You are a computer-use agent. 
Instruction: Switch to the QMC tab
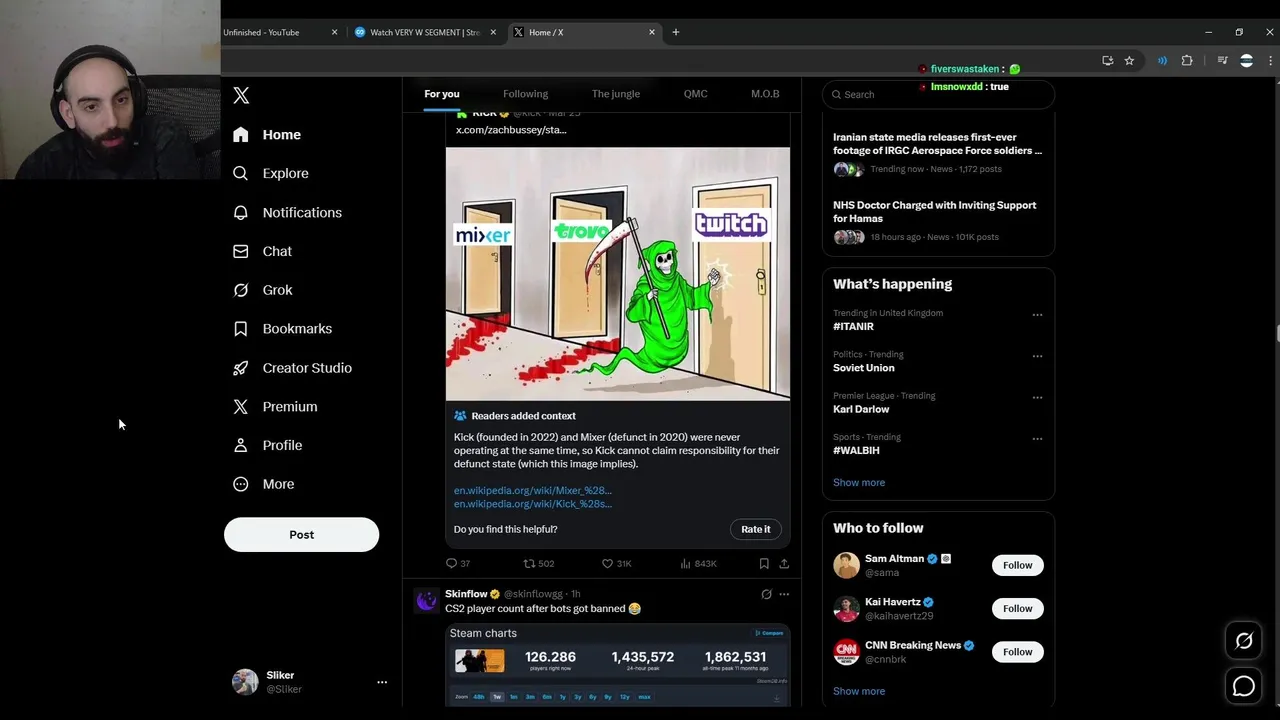point(696,94)
